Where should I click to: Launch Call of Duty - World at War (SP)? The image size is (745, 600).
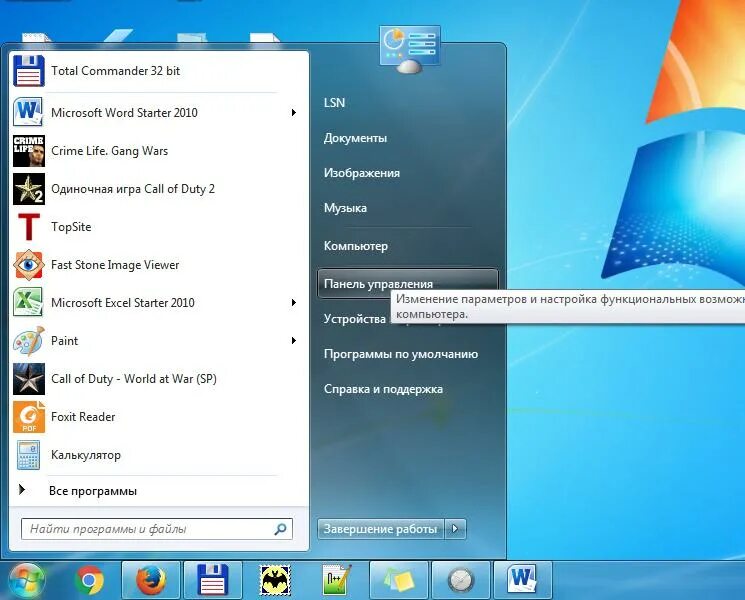[134, 379]
